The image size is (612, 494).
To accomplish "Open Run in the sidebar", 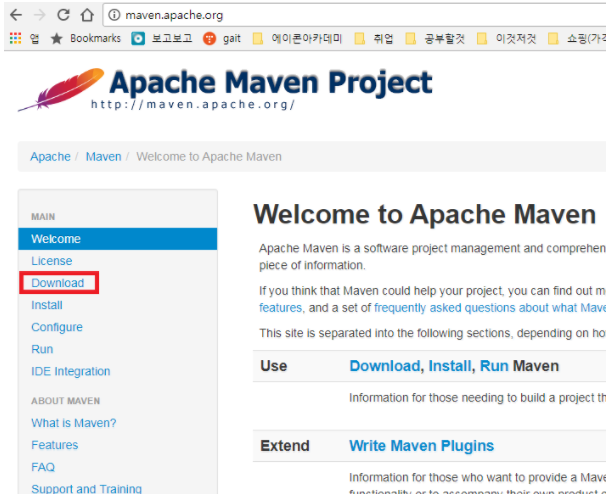I will point(42,349).
